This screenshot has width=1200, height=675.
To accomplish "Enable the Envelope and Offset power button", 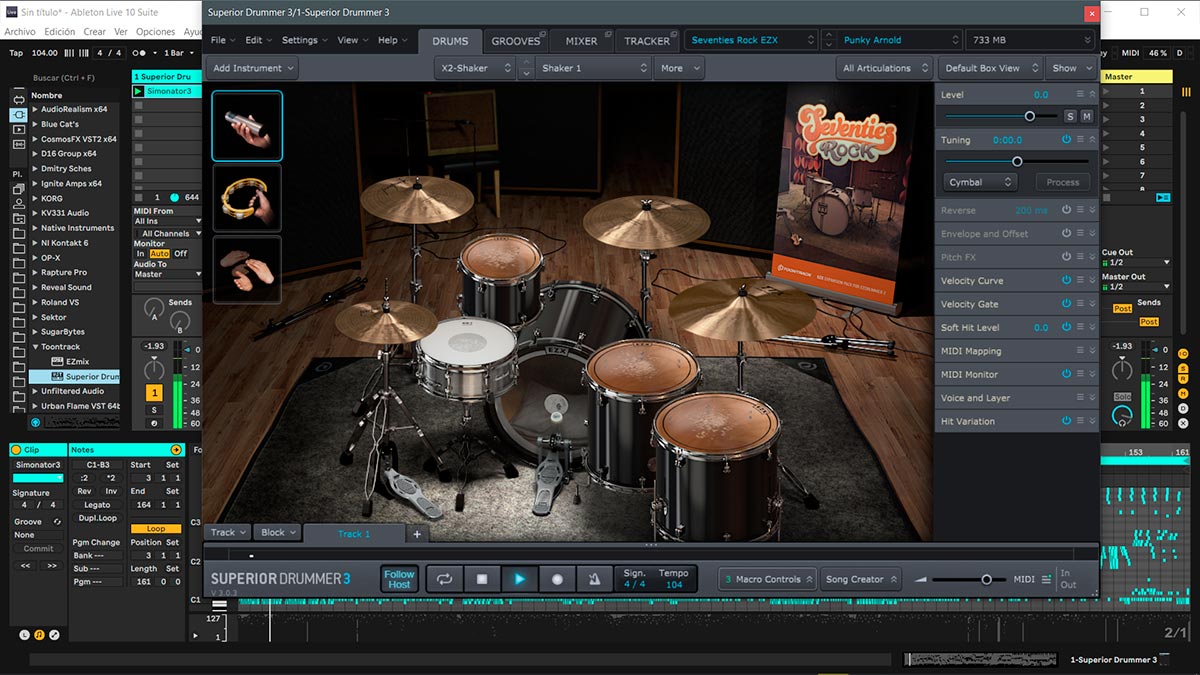I will point(1066,234).
